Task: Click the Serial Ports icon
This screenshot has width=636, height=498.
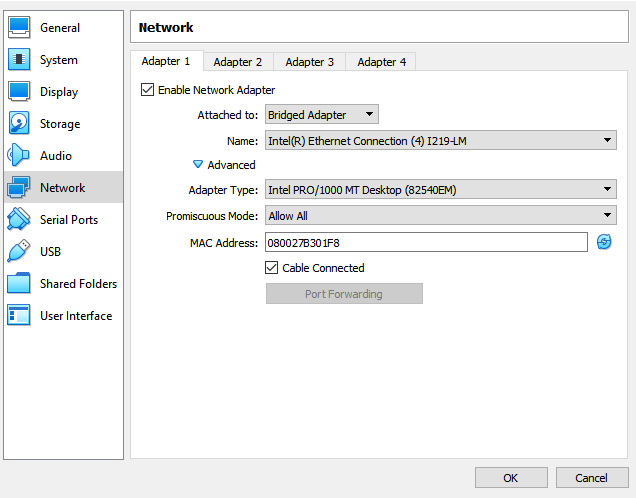Action: pyautogui.click(x=19, y=220)
